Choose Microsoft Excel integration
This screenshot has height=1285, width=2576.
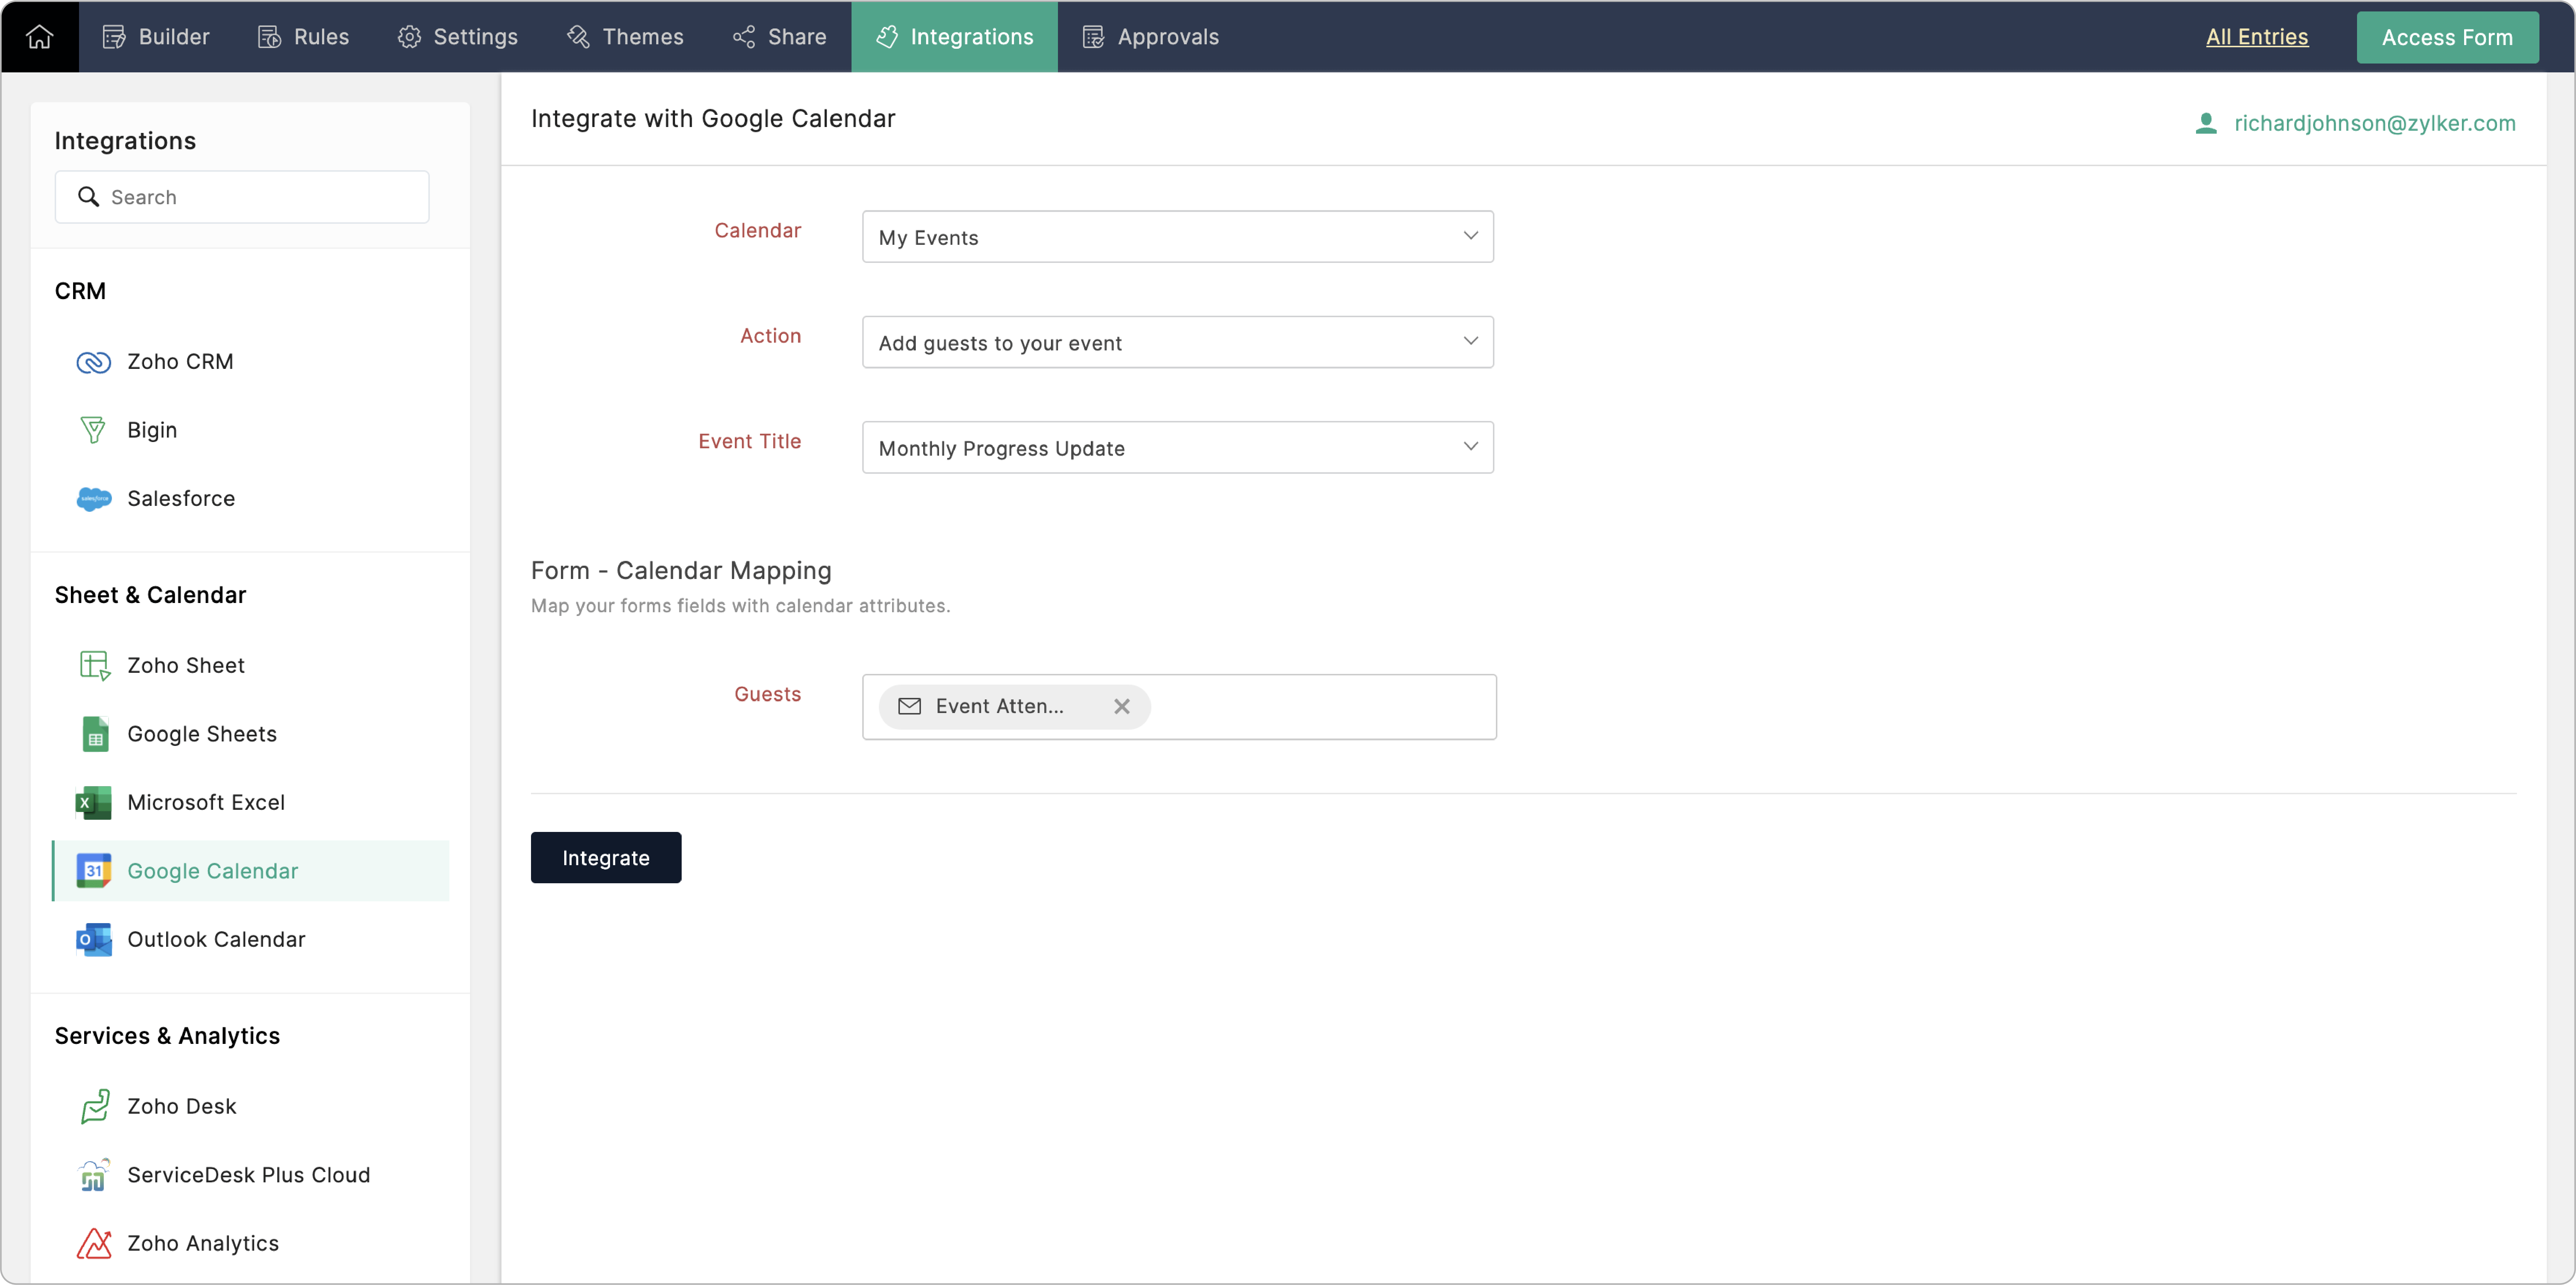coord(206,802)
